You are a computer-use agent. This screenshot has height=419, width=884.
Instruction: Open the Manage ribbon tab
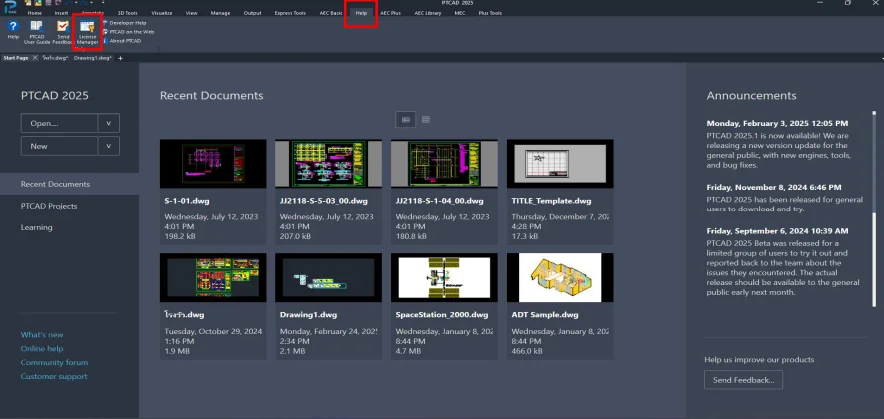(220, 12)
